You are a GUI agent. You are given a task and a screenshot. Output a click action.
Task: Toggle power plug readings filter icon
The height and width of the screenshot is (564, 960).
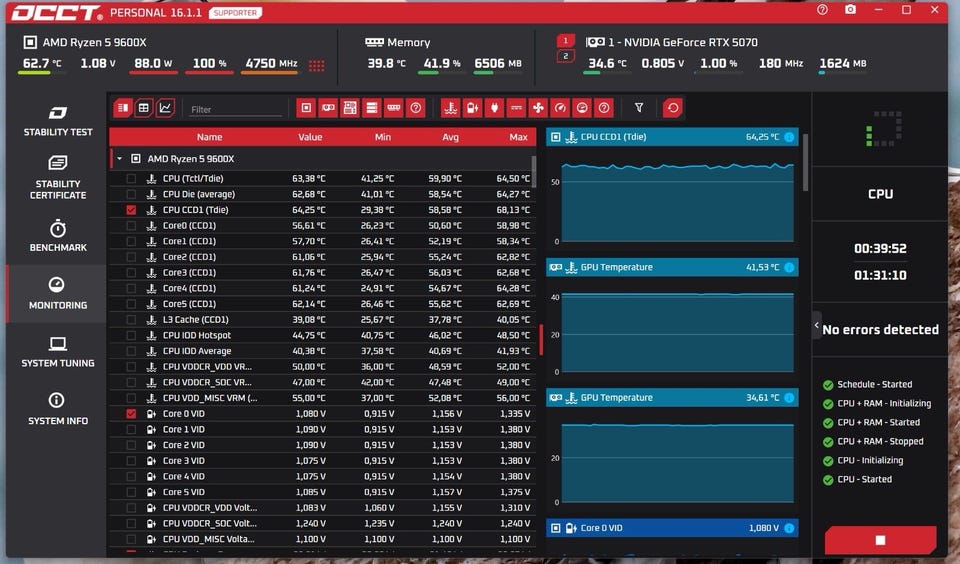[495, 108]
